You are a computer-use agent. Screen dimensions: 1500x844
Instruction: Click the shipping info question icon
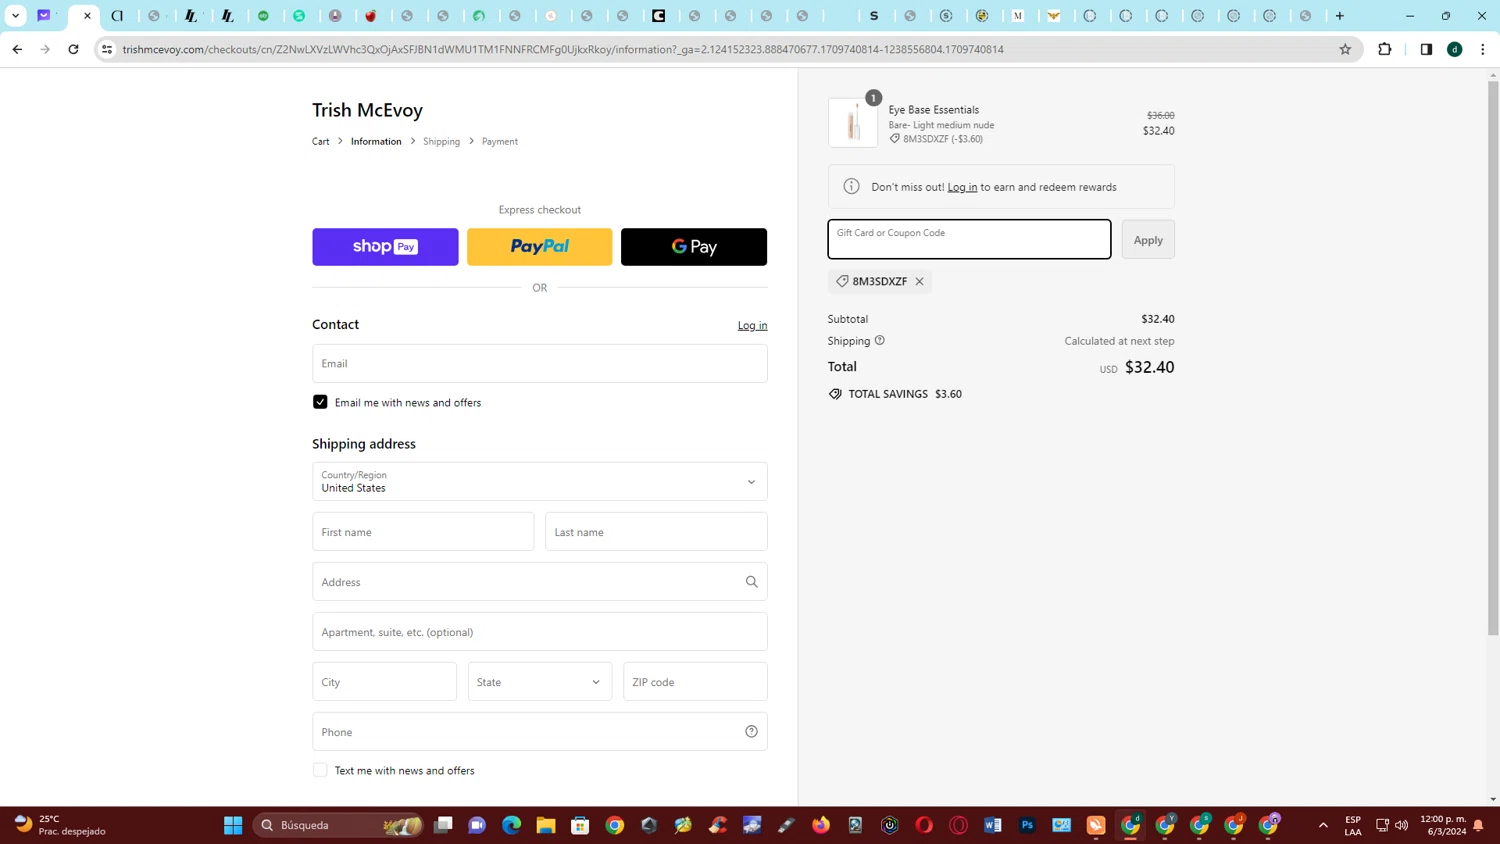pos(880,341)
